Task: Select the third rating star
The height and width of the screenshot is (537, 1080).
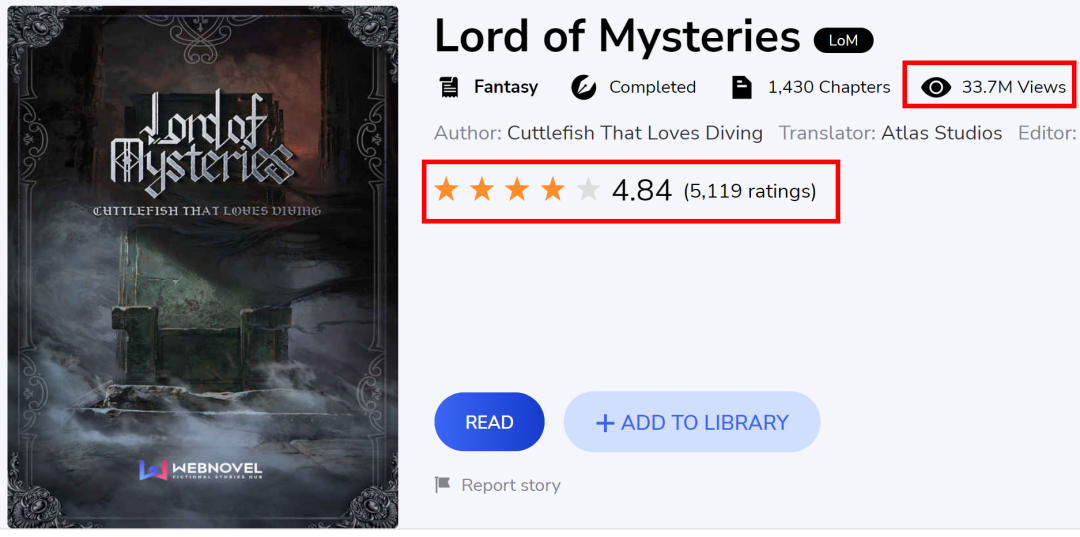Action: coord(517,189)
